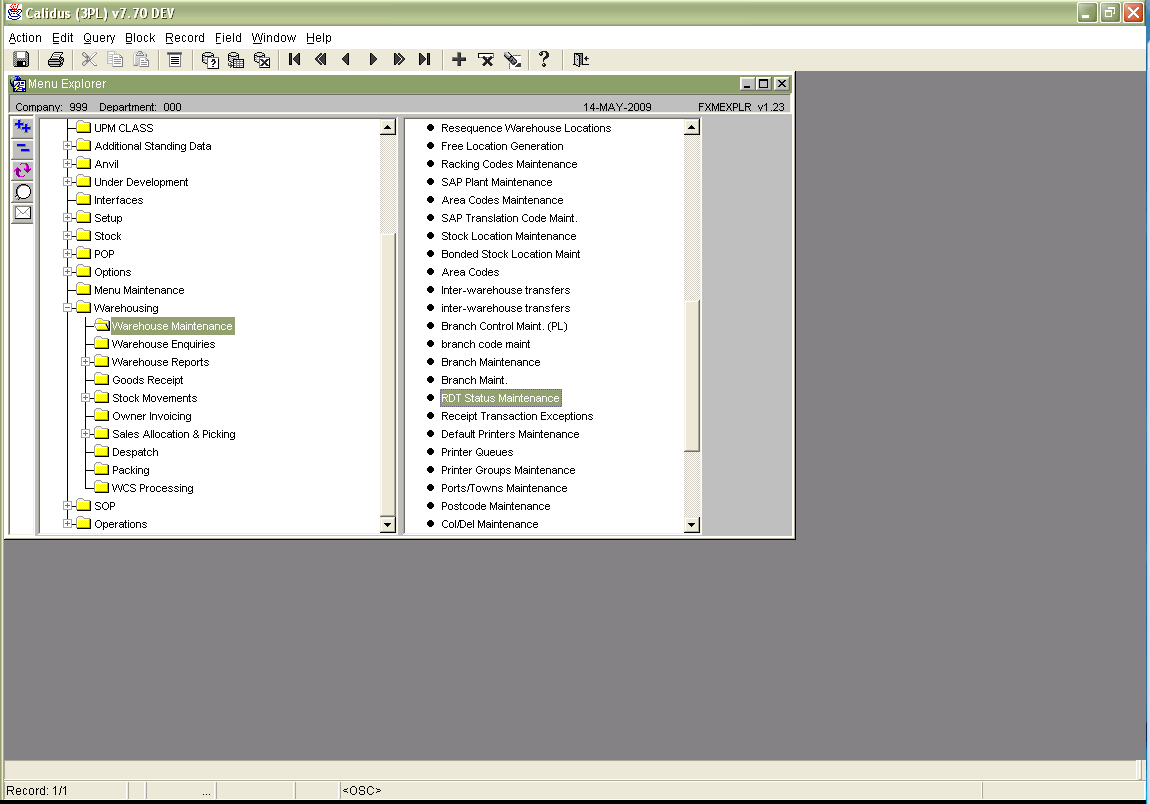Go to next block icon

tap(398, 59)
